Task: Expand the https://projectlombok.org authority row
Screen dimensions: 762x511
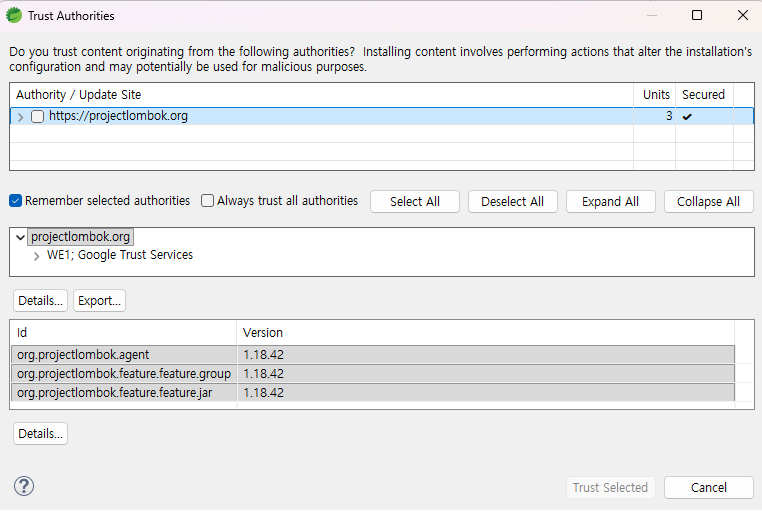Action: [x=20, y=117]
